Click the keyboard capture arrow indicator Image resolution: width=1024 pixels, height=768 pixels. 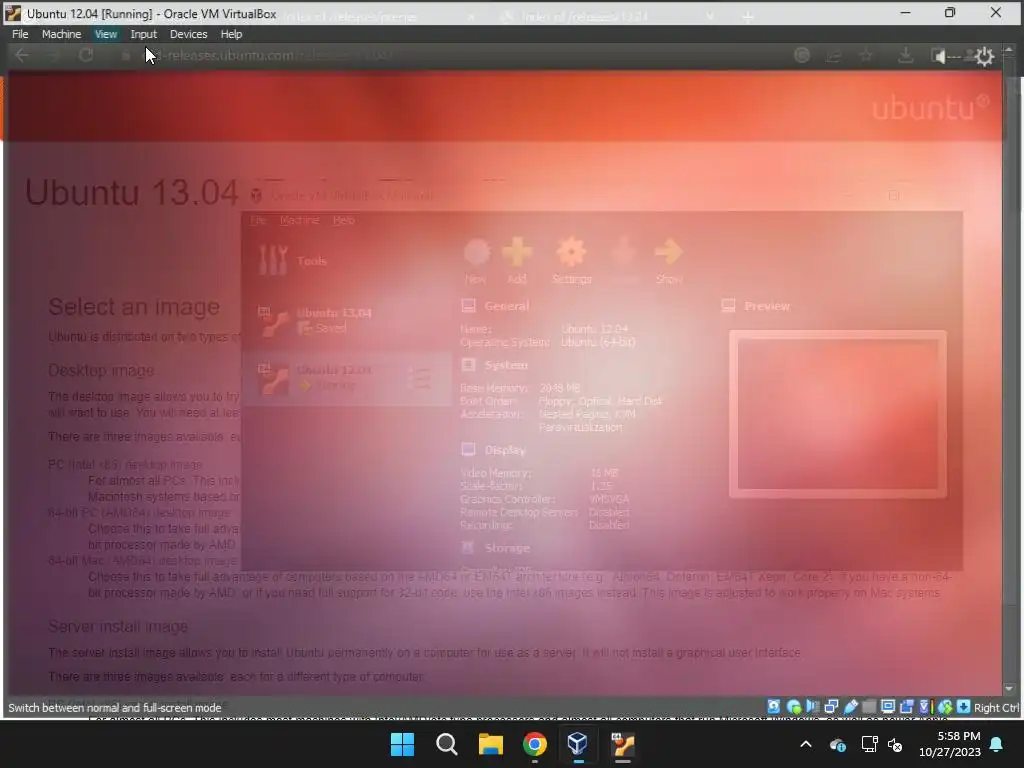coord(963,707)
